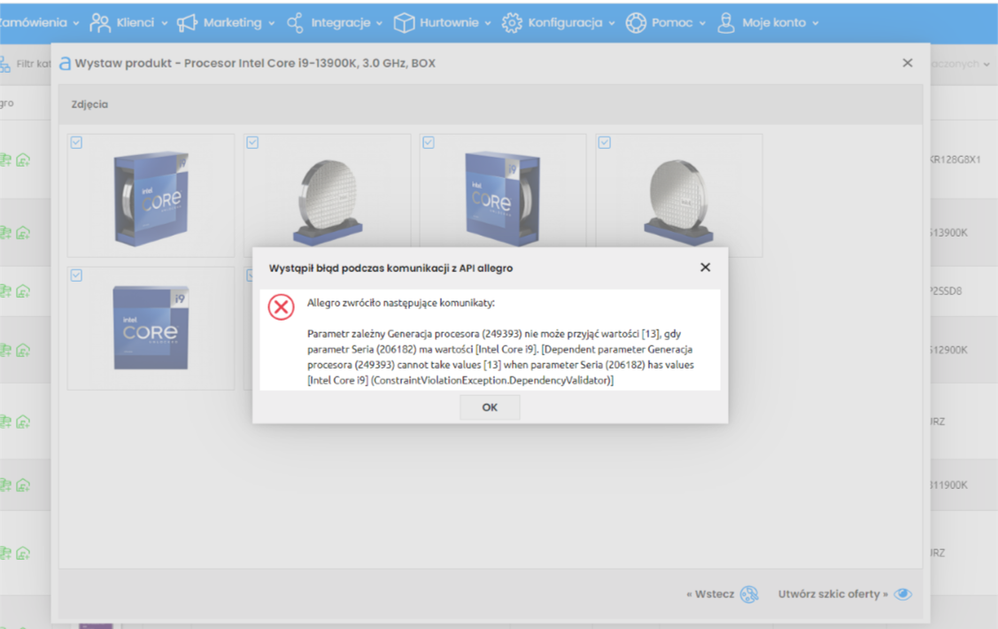Uncheck the first photo's checkbox in Zdjęcia
Viewport: 998px width, 629px height.
point(76,143)
